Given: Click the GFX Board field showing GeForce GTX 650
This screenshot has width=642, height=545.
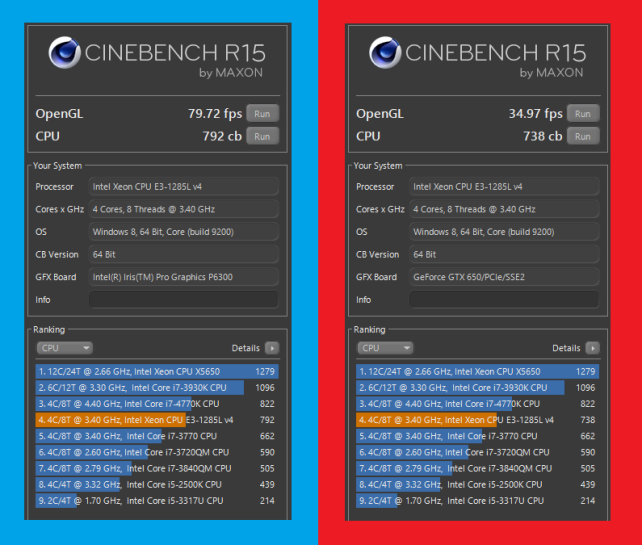Looking at the screenshot, I should click(504, 277).
